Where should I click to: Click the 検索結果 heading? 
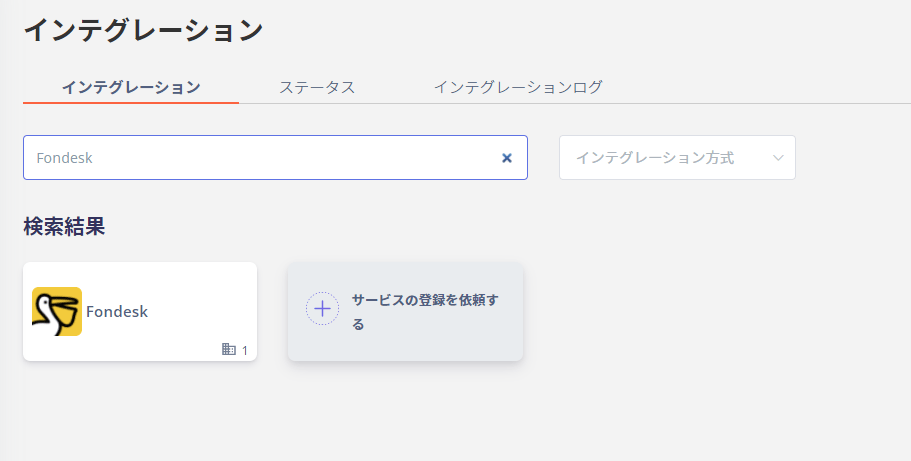click(64, 226)
